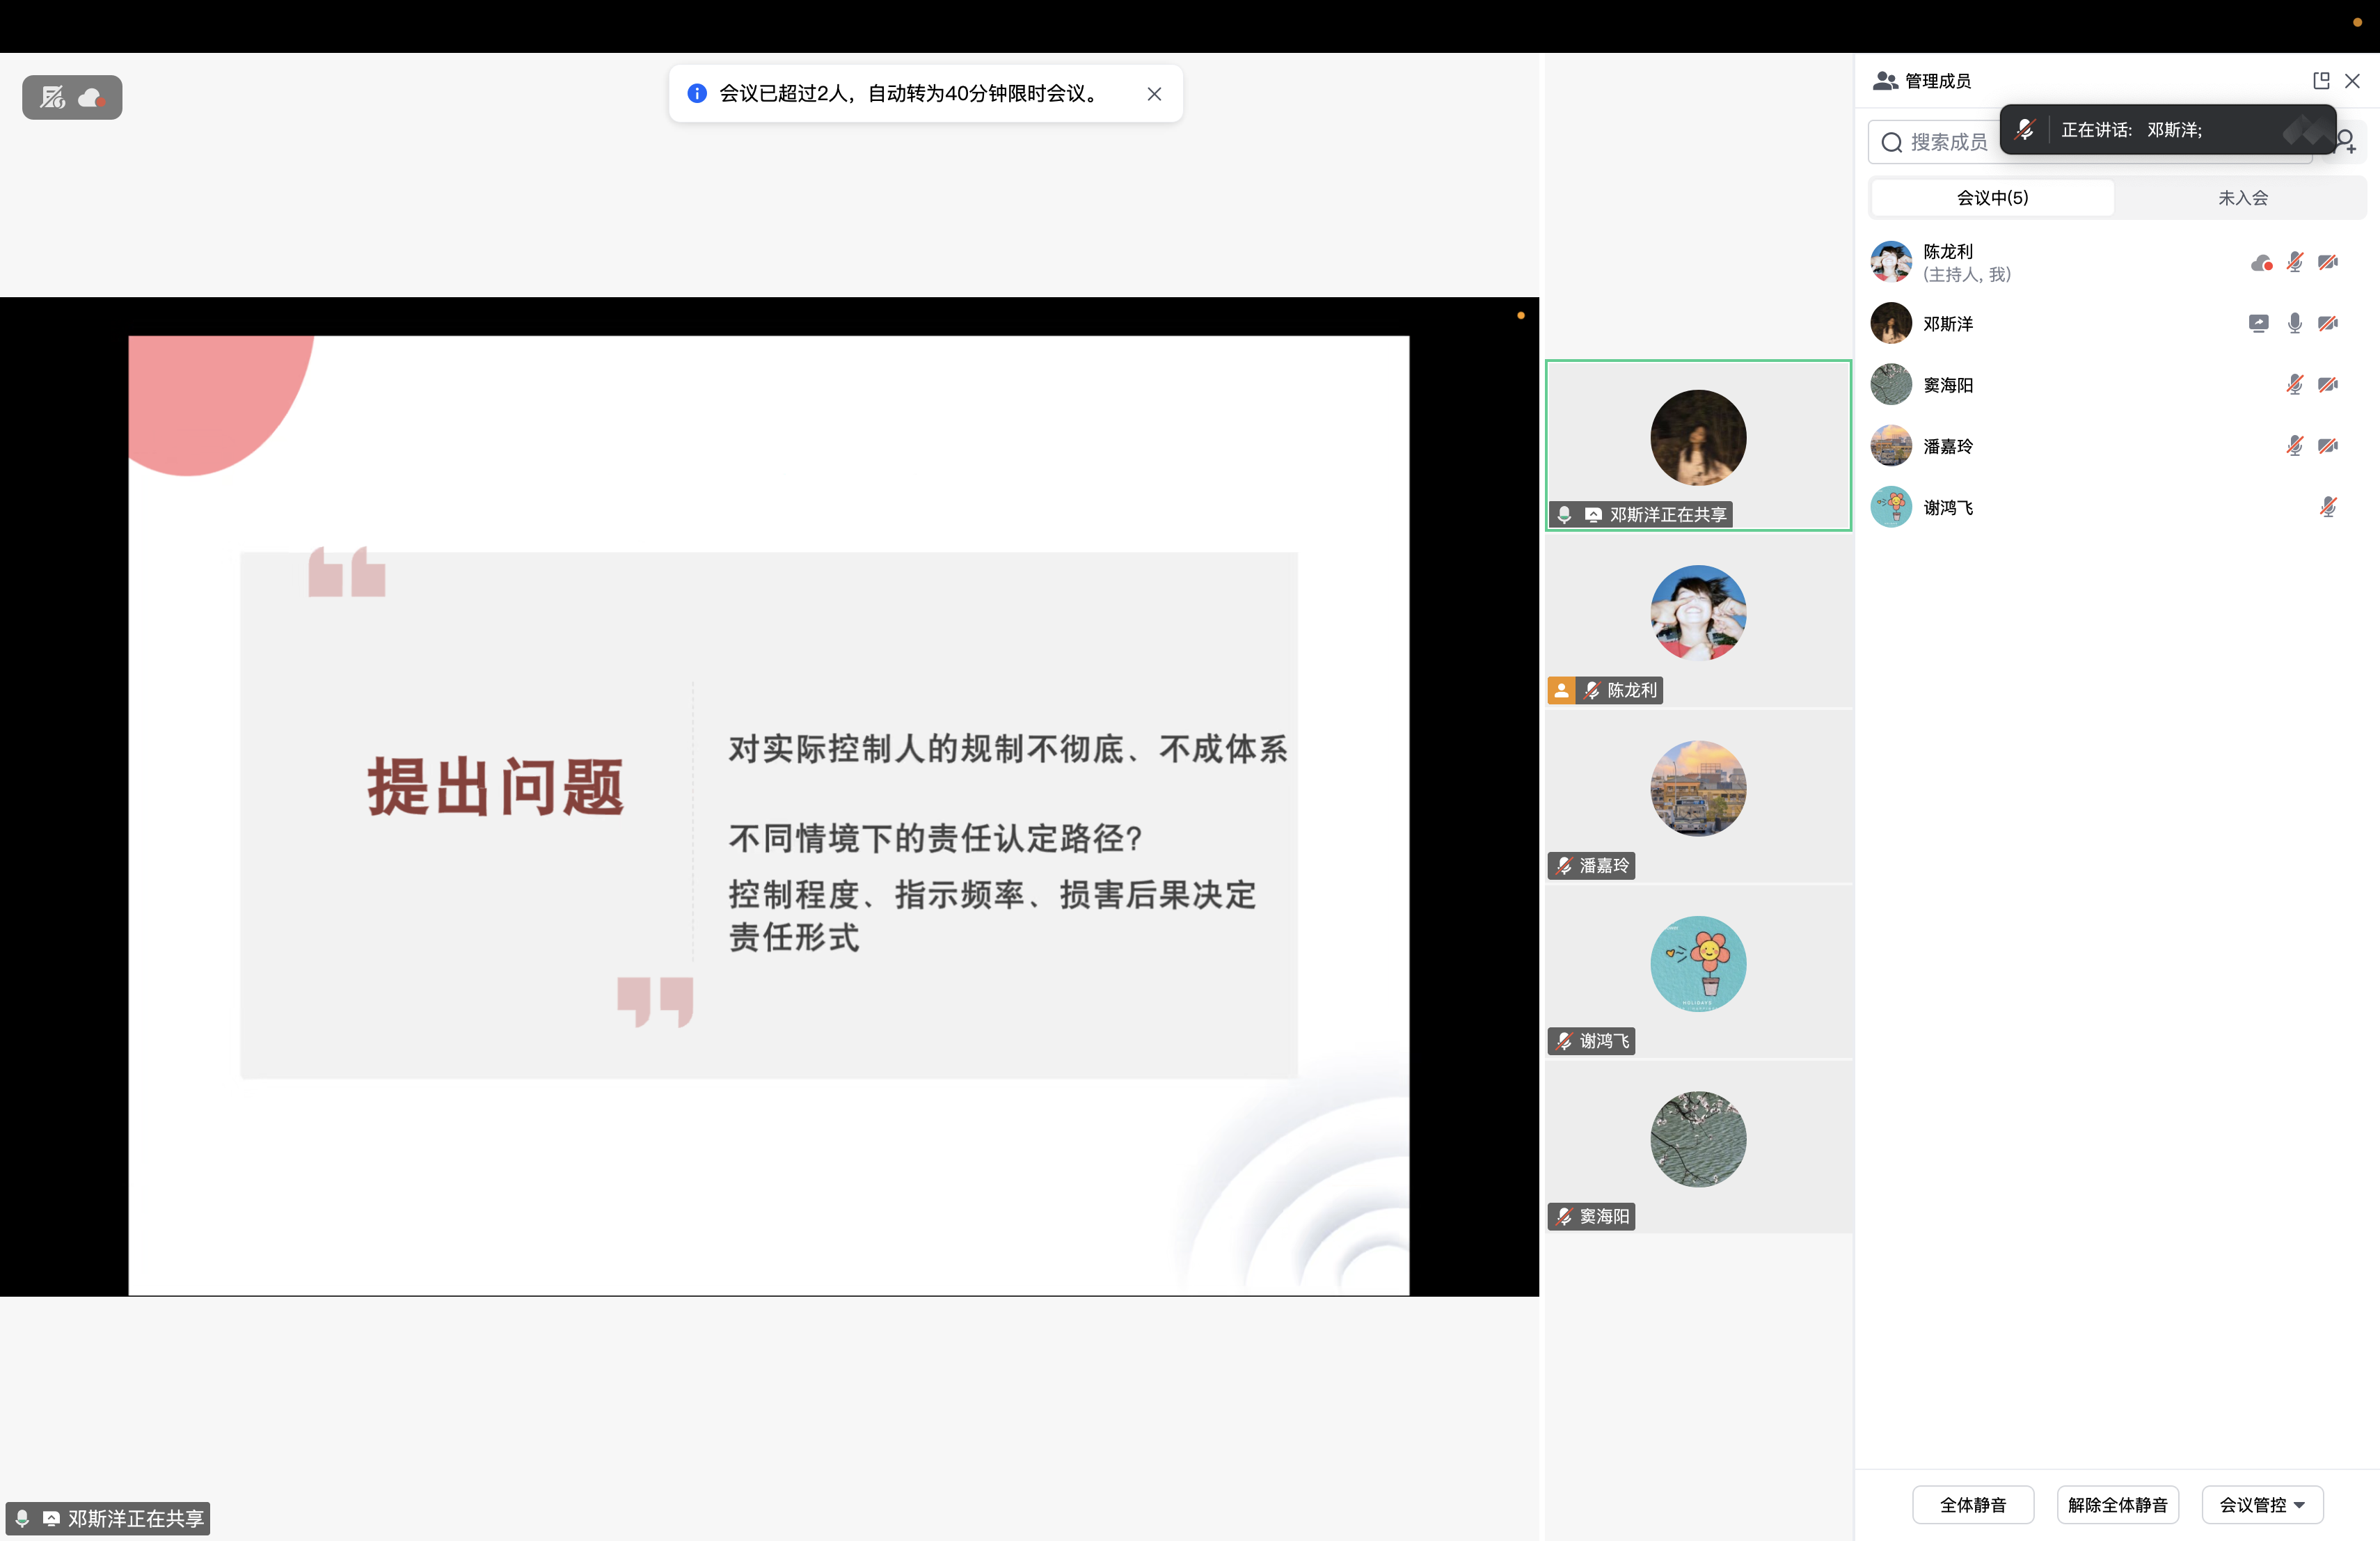The height and width of the screenshot is (1541, 2380).
Task: Click the info icon in the notification
Action: click(x=697, y=94)
